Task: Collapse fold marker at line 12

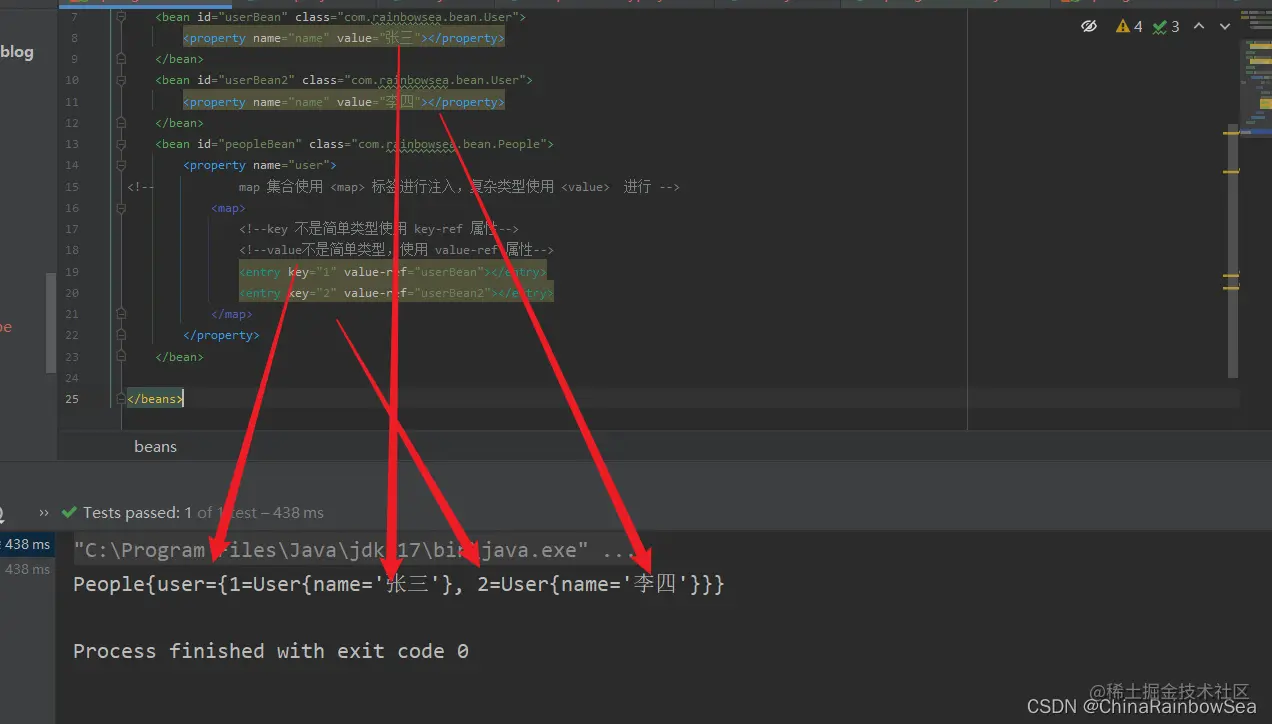Action: tap(121, 123)
